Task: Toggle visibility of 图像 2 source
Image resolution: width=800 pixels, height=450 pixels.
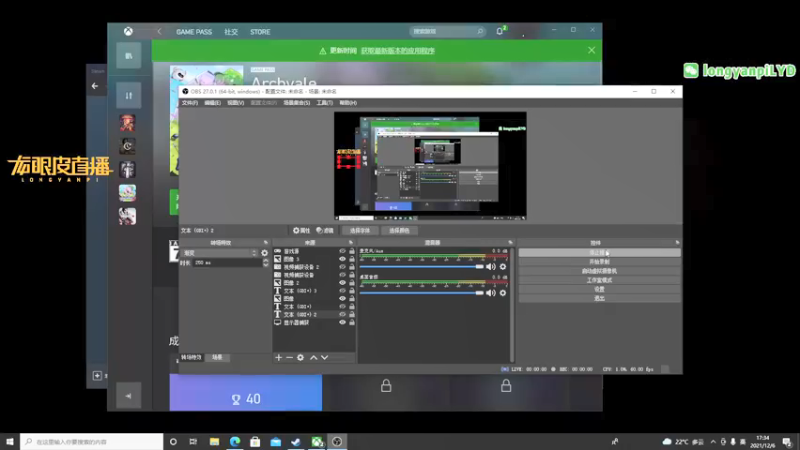Action: [x=342, y=283]
